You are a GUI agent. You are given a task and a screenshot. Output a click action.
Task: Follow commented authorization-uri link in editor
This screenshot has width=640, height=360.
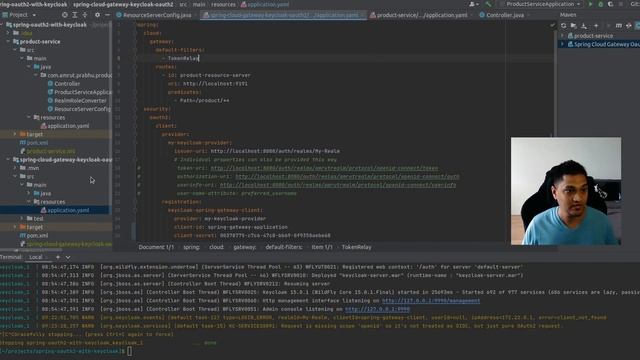coord(347,176)
